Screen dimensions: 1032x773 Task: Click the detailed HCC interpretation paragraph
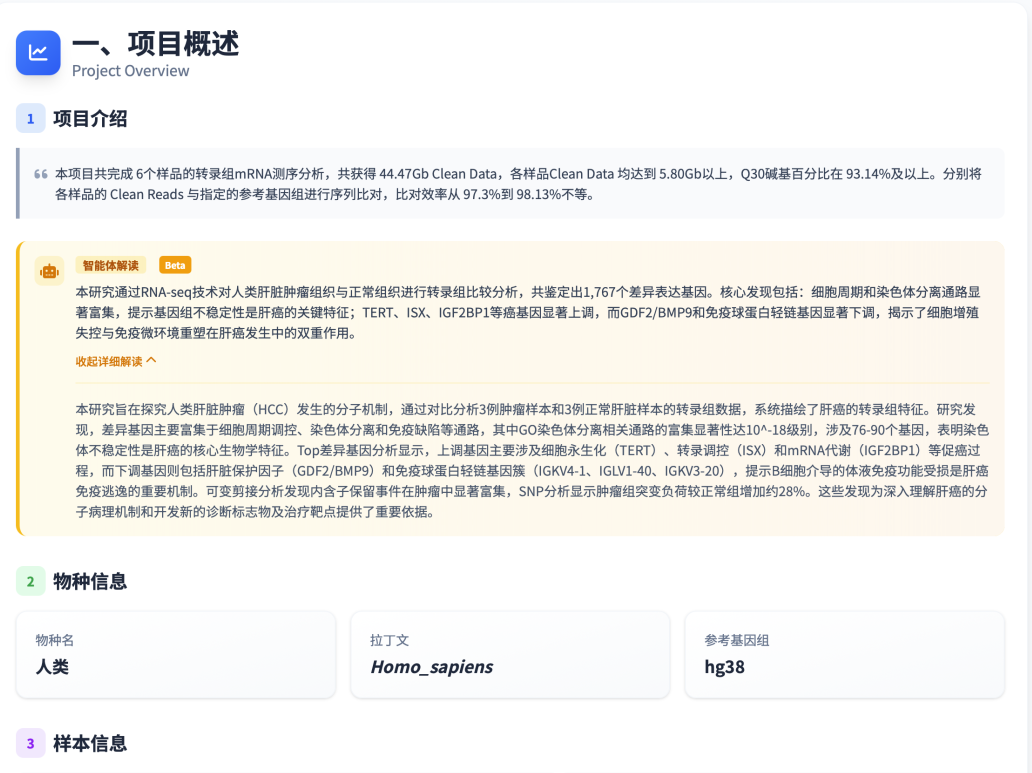click(532, 461)
